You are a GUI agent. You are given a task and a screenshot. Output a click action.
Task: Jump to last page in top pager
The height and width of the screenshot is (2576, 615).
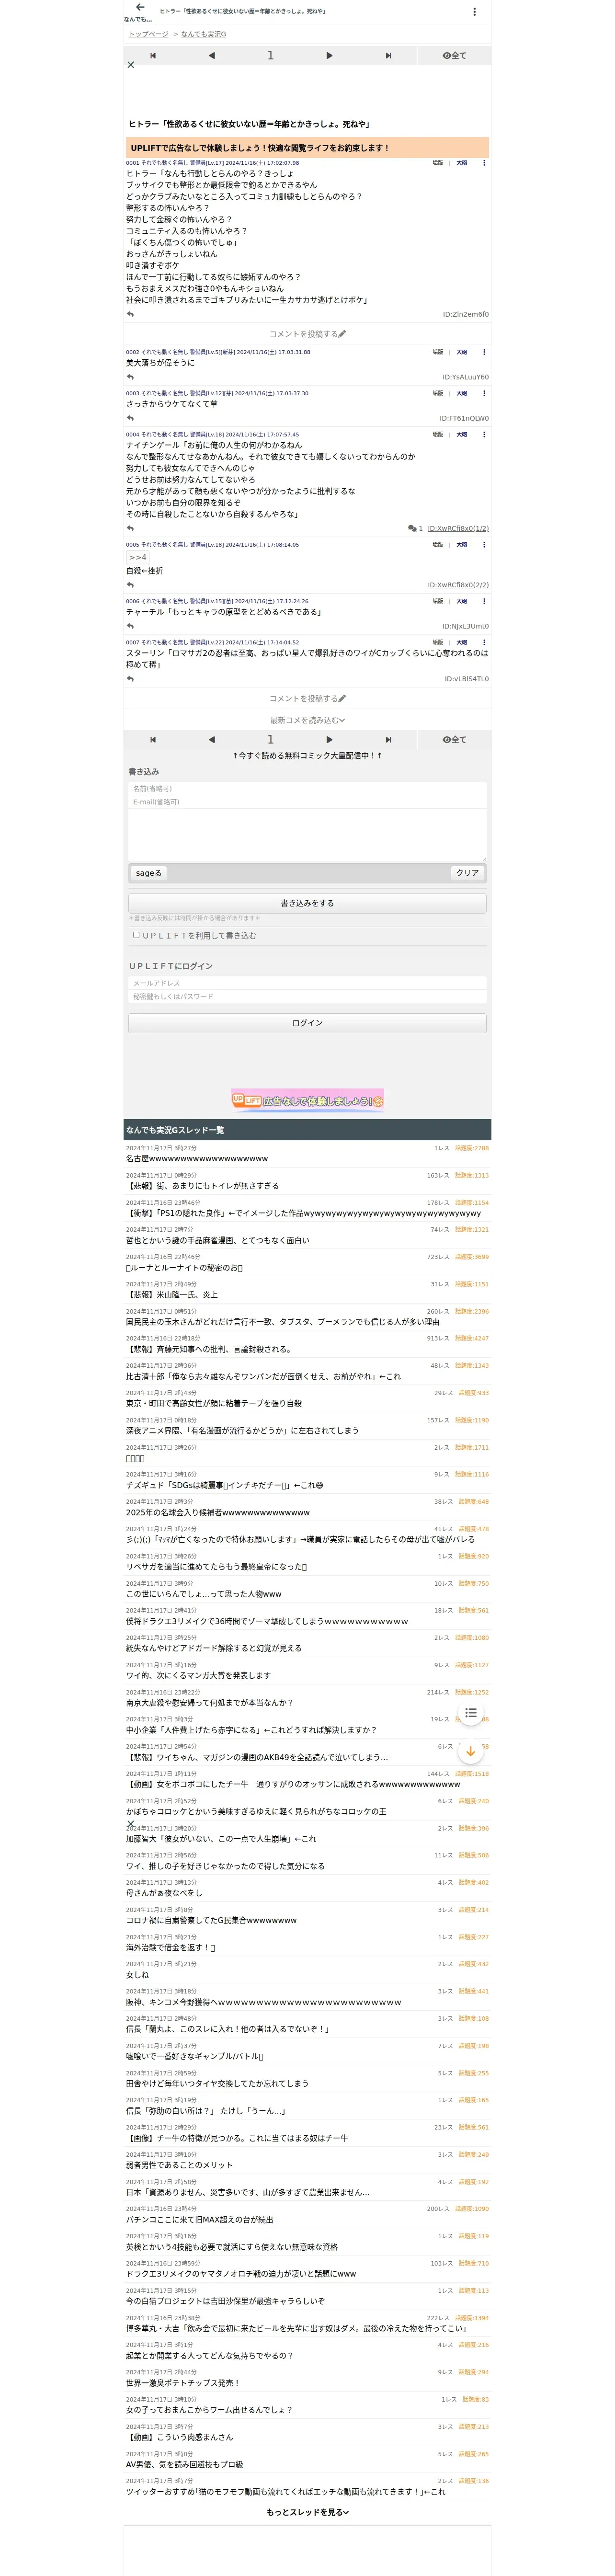(388, 56)
